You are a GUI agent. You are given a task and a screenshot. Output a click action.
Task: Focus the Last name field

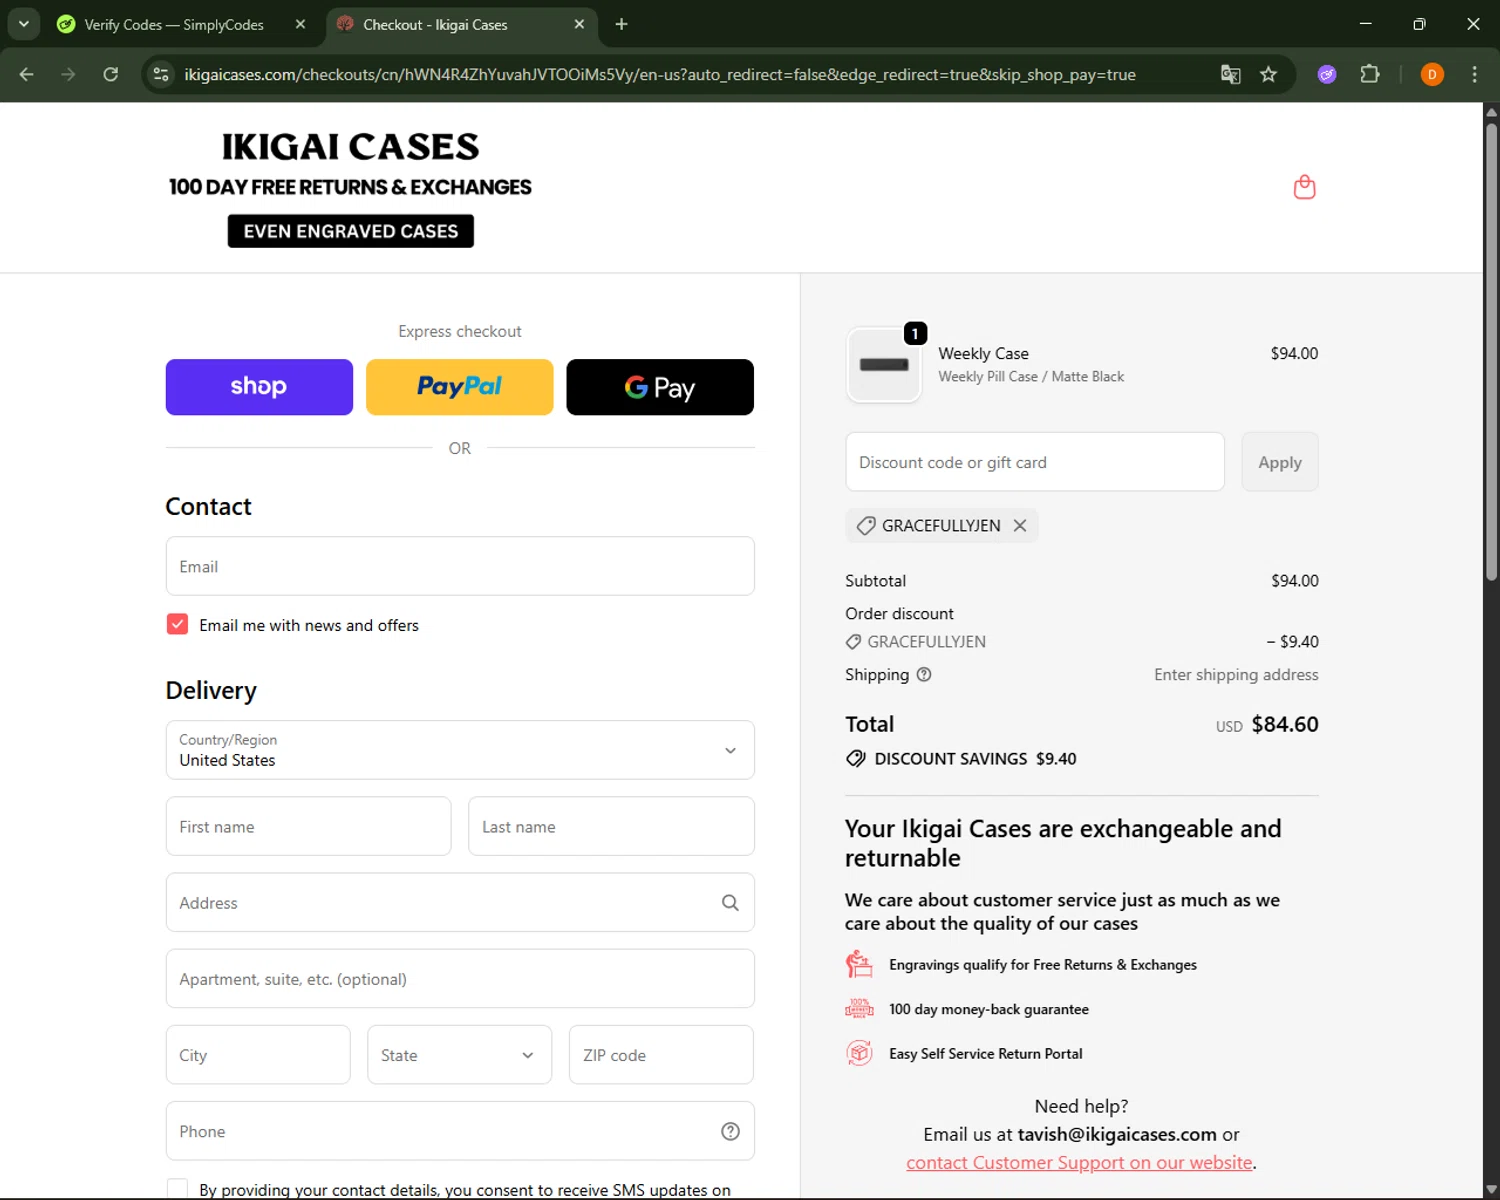611,826
